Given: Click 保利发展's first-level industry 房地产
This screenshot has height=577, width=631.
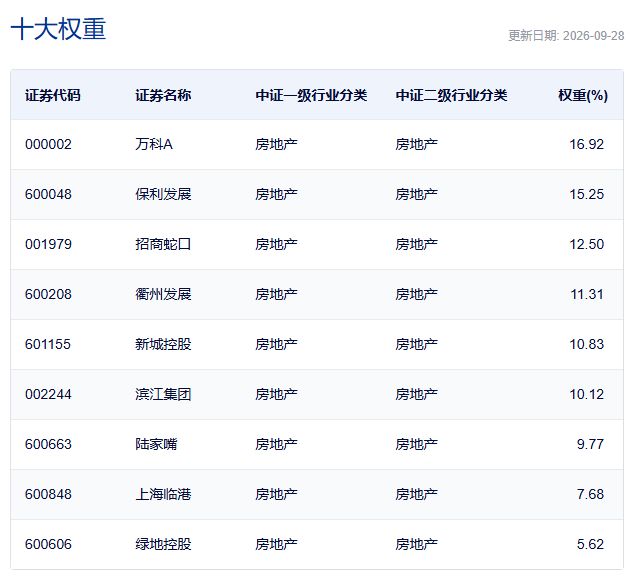Looking at the screenshot, I should 276,194.
